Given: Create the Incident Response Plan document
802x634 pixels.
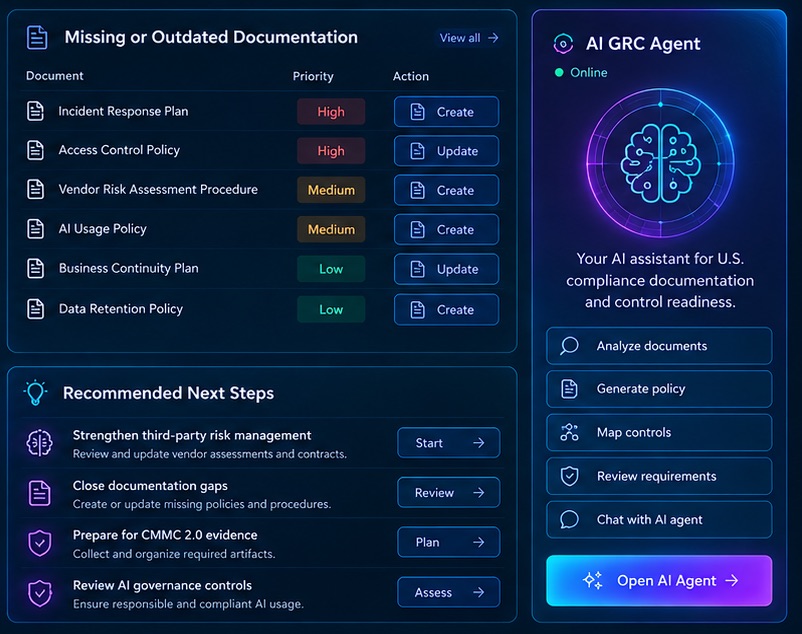Looking at the screenshot, I should click(447, 111).
